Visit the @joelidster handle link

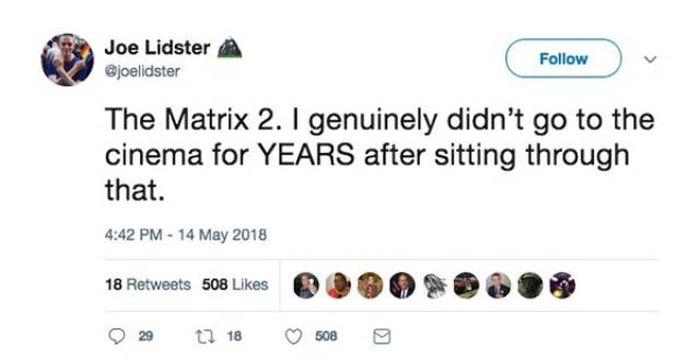(x=142, y=71)
